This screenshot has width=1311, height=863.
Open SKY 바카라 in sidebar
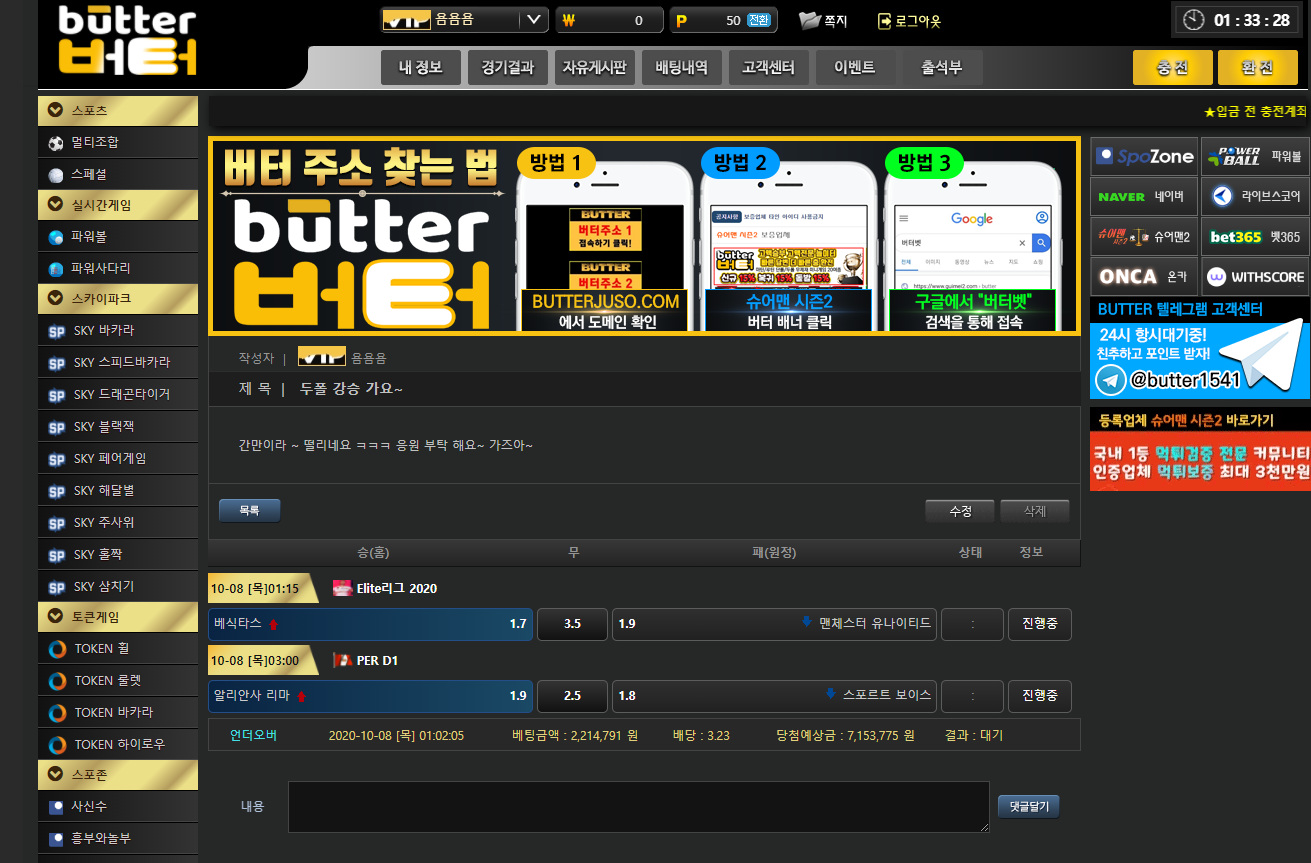click(x=57, y=331)
